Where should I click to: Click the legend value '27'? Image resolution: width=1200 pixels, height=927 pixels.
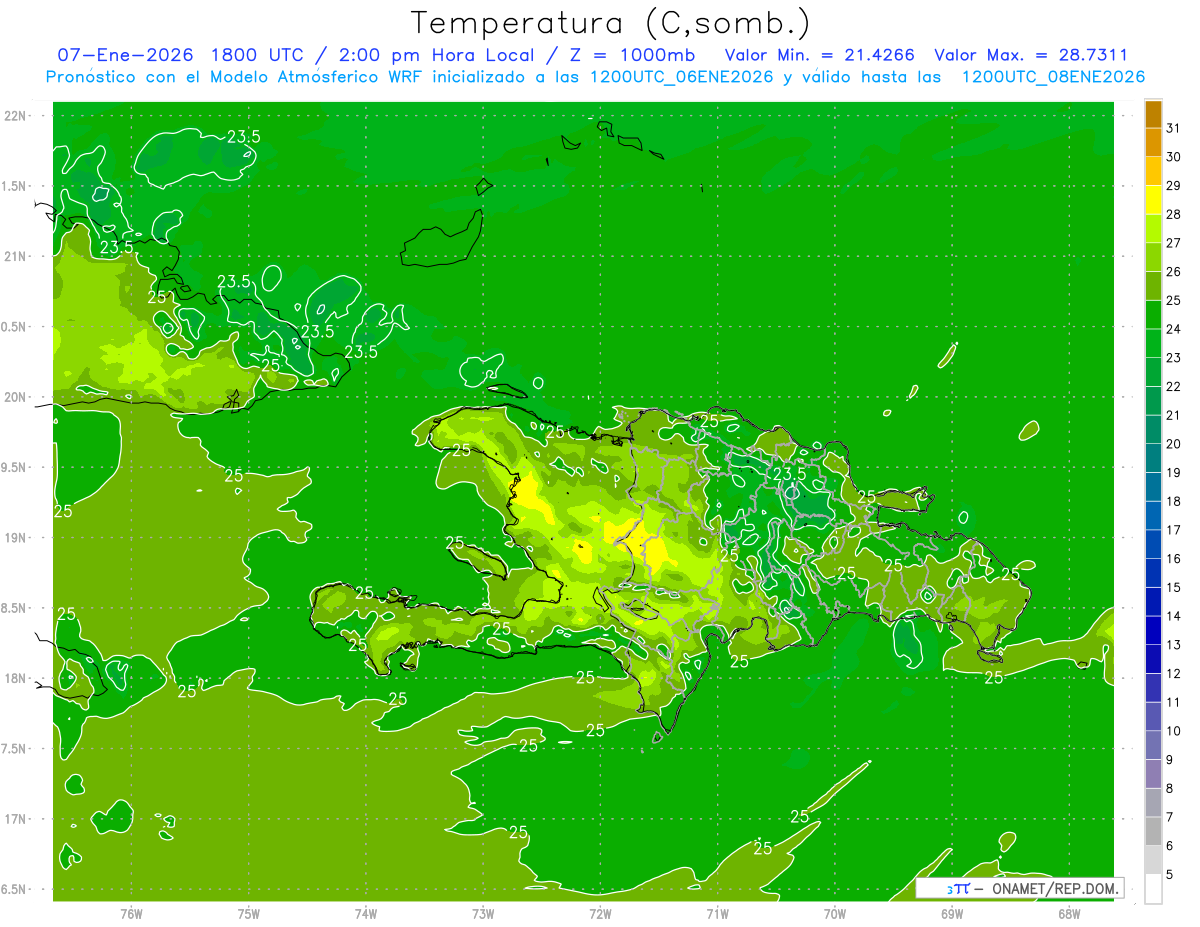(x=1174, y=243)
